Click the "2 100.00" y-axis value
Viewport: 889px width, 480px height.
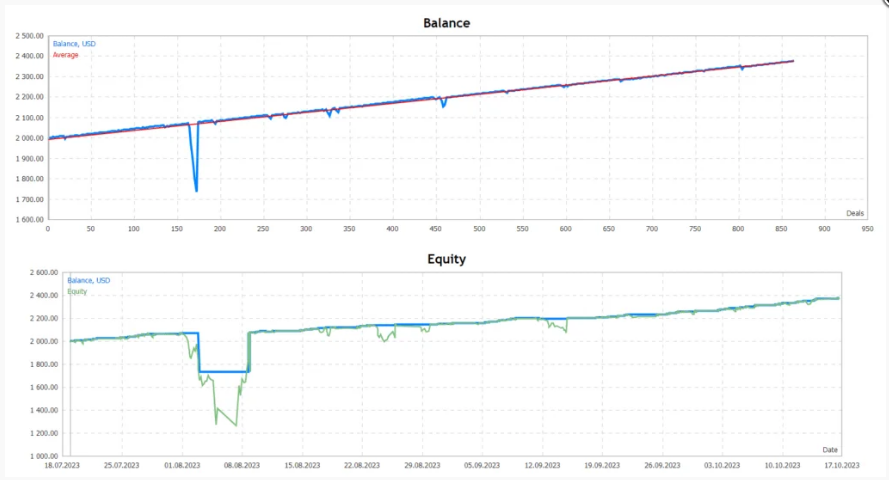(x=30, y=118)
